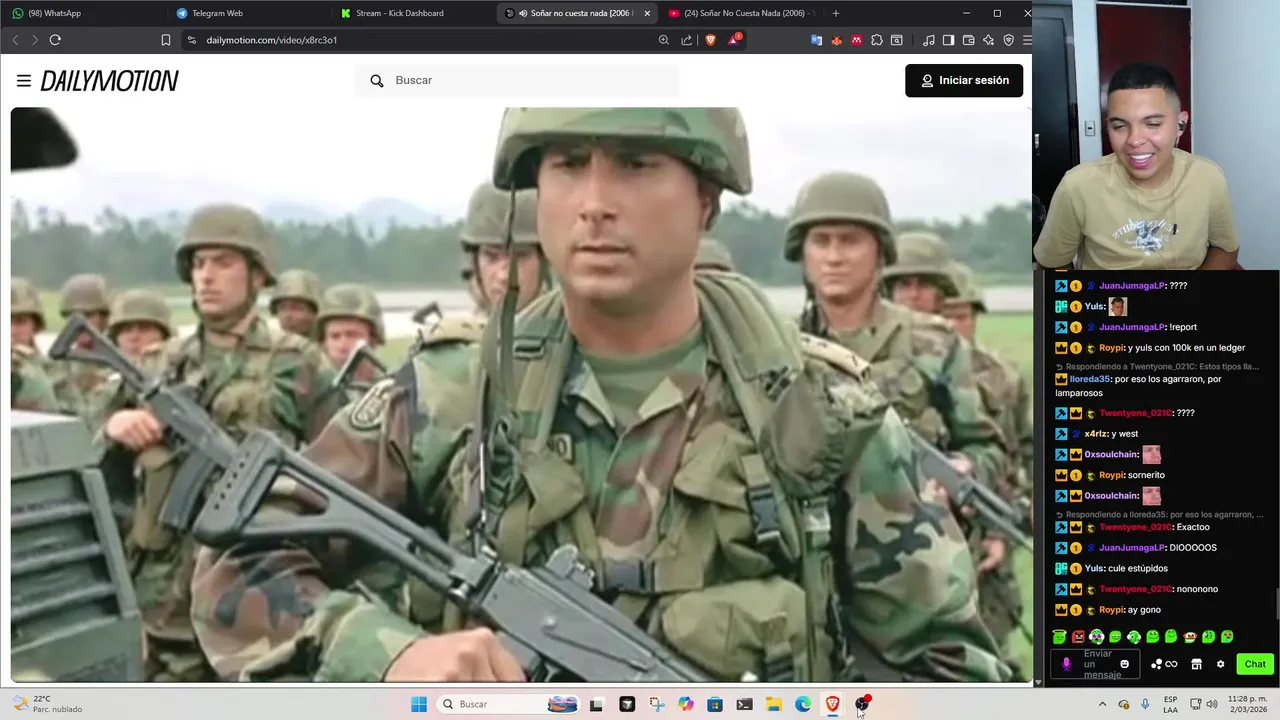Open chat settings gear
This screenshot has width=1280, height=720.
(x=1220, y=664)
